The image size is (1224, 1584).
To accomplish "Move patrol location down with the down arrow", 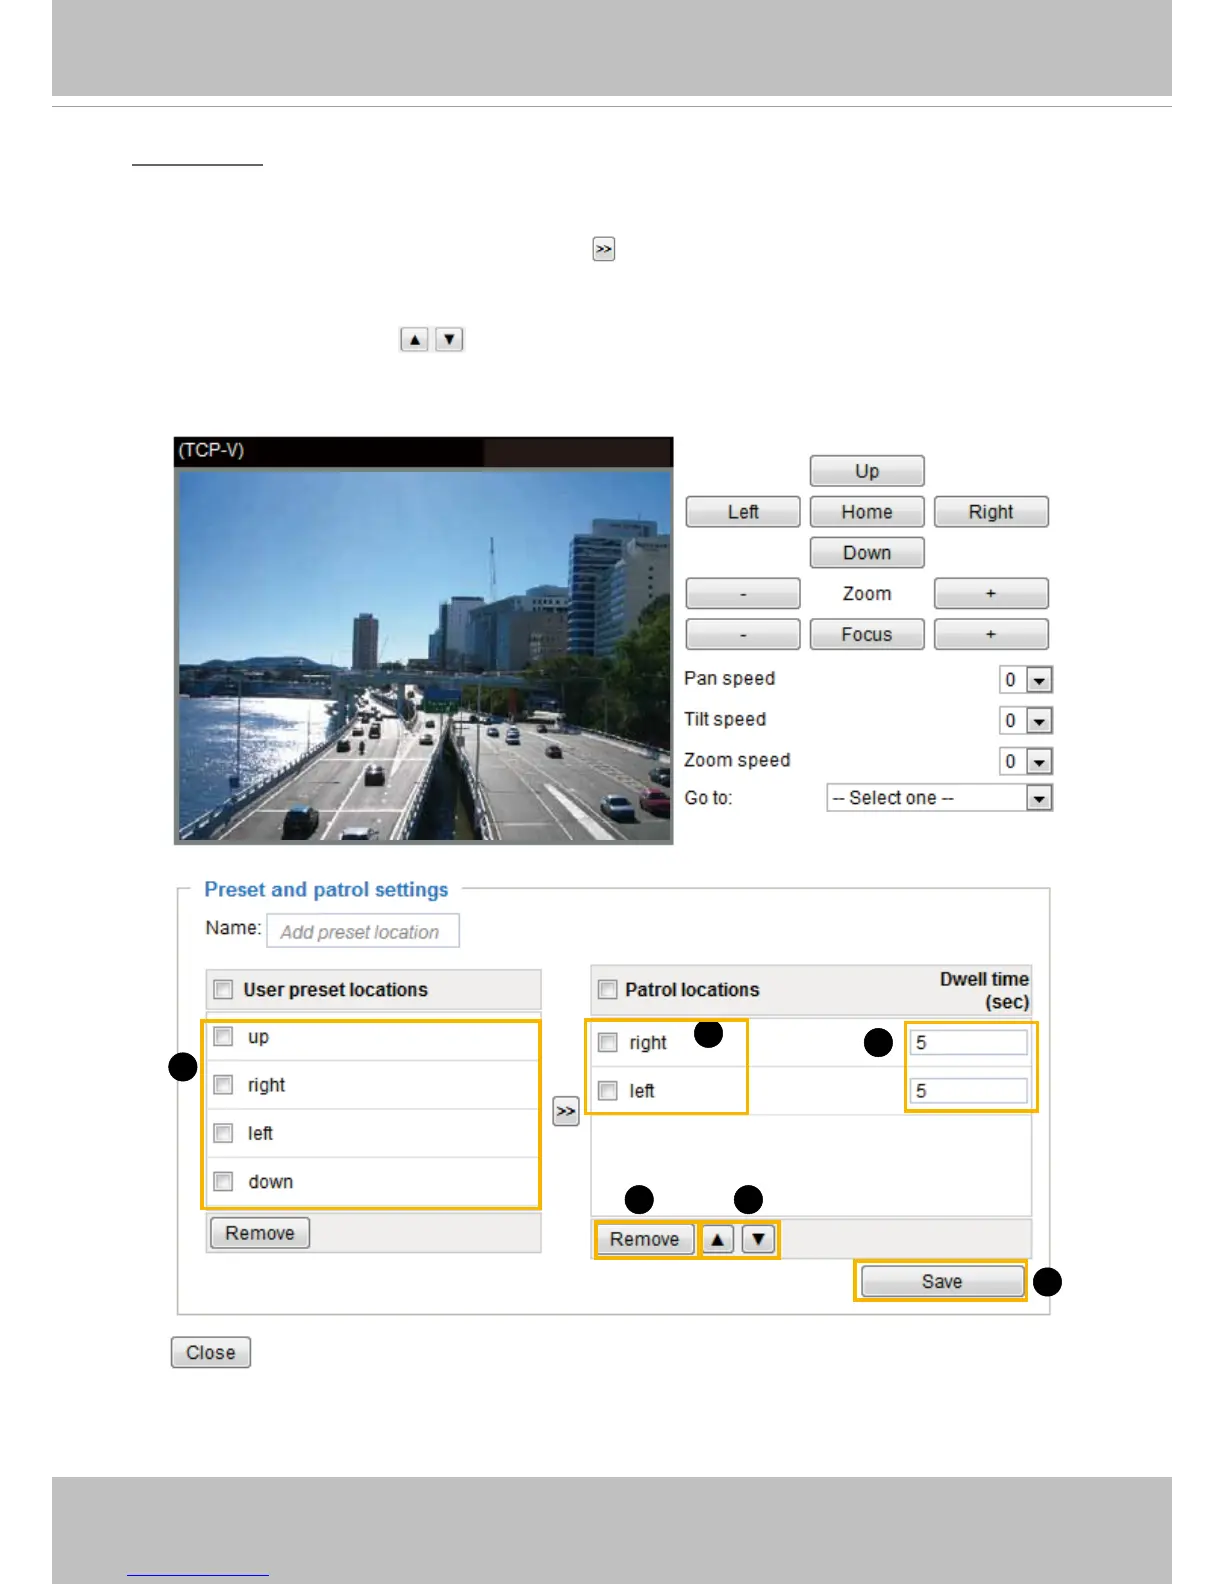I will point(758,1240).
